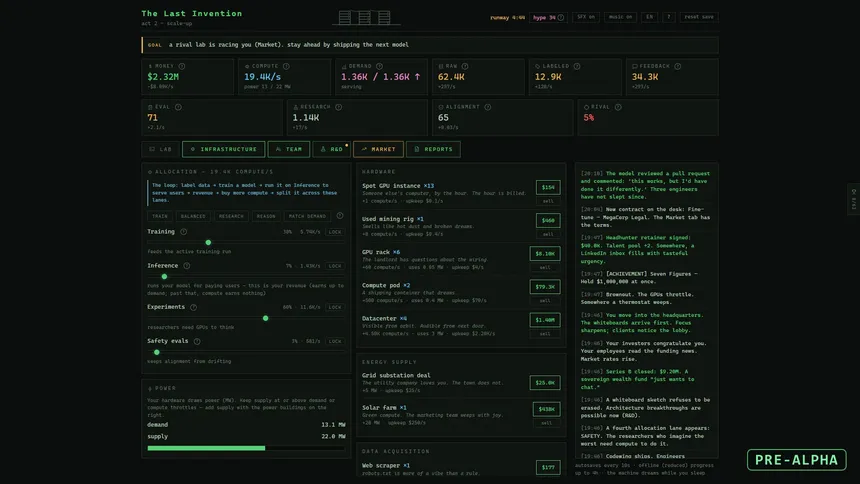860x484 pixels.
Task: Click the Training lane help icon
Action: (x=184, y=232)
